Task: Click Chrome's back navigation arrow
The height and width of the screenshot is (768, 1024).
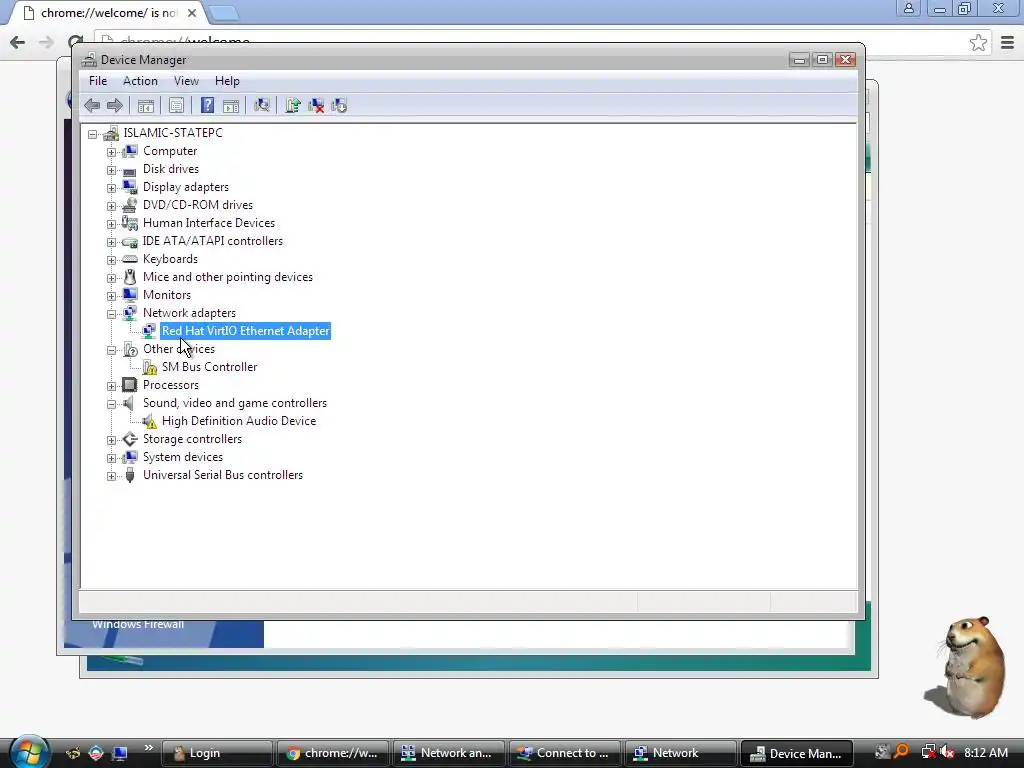Action: click(x=18, y=42)
